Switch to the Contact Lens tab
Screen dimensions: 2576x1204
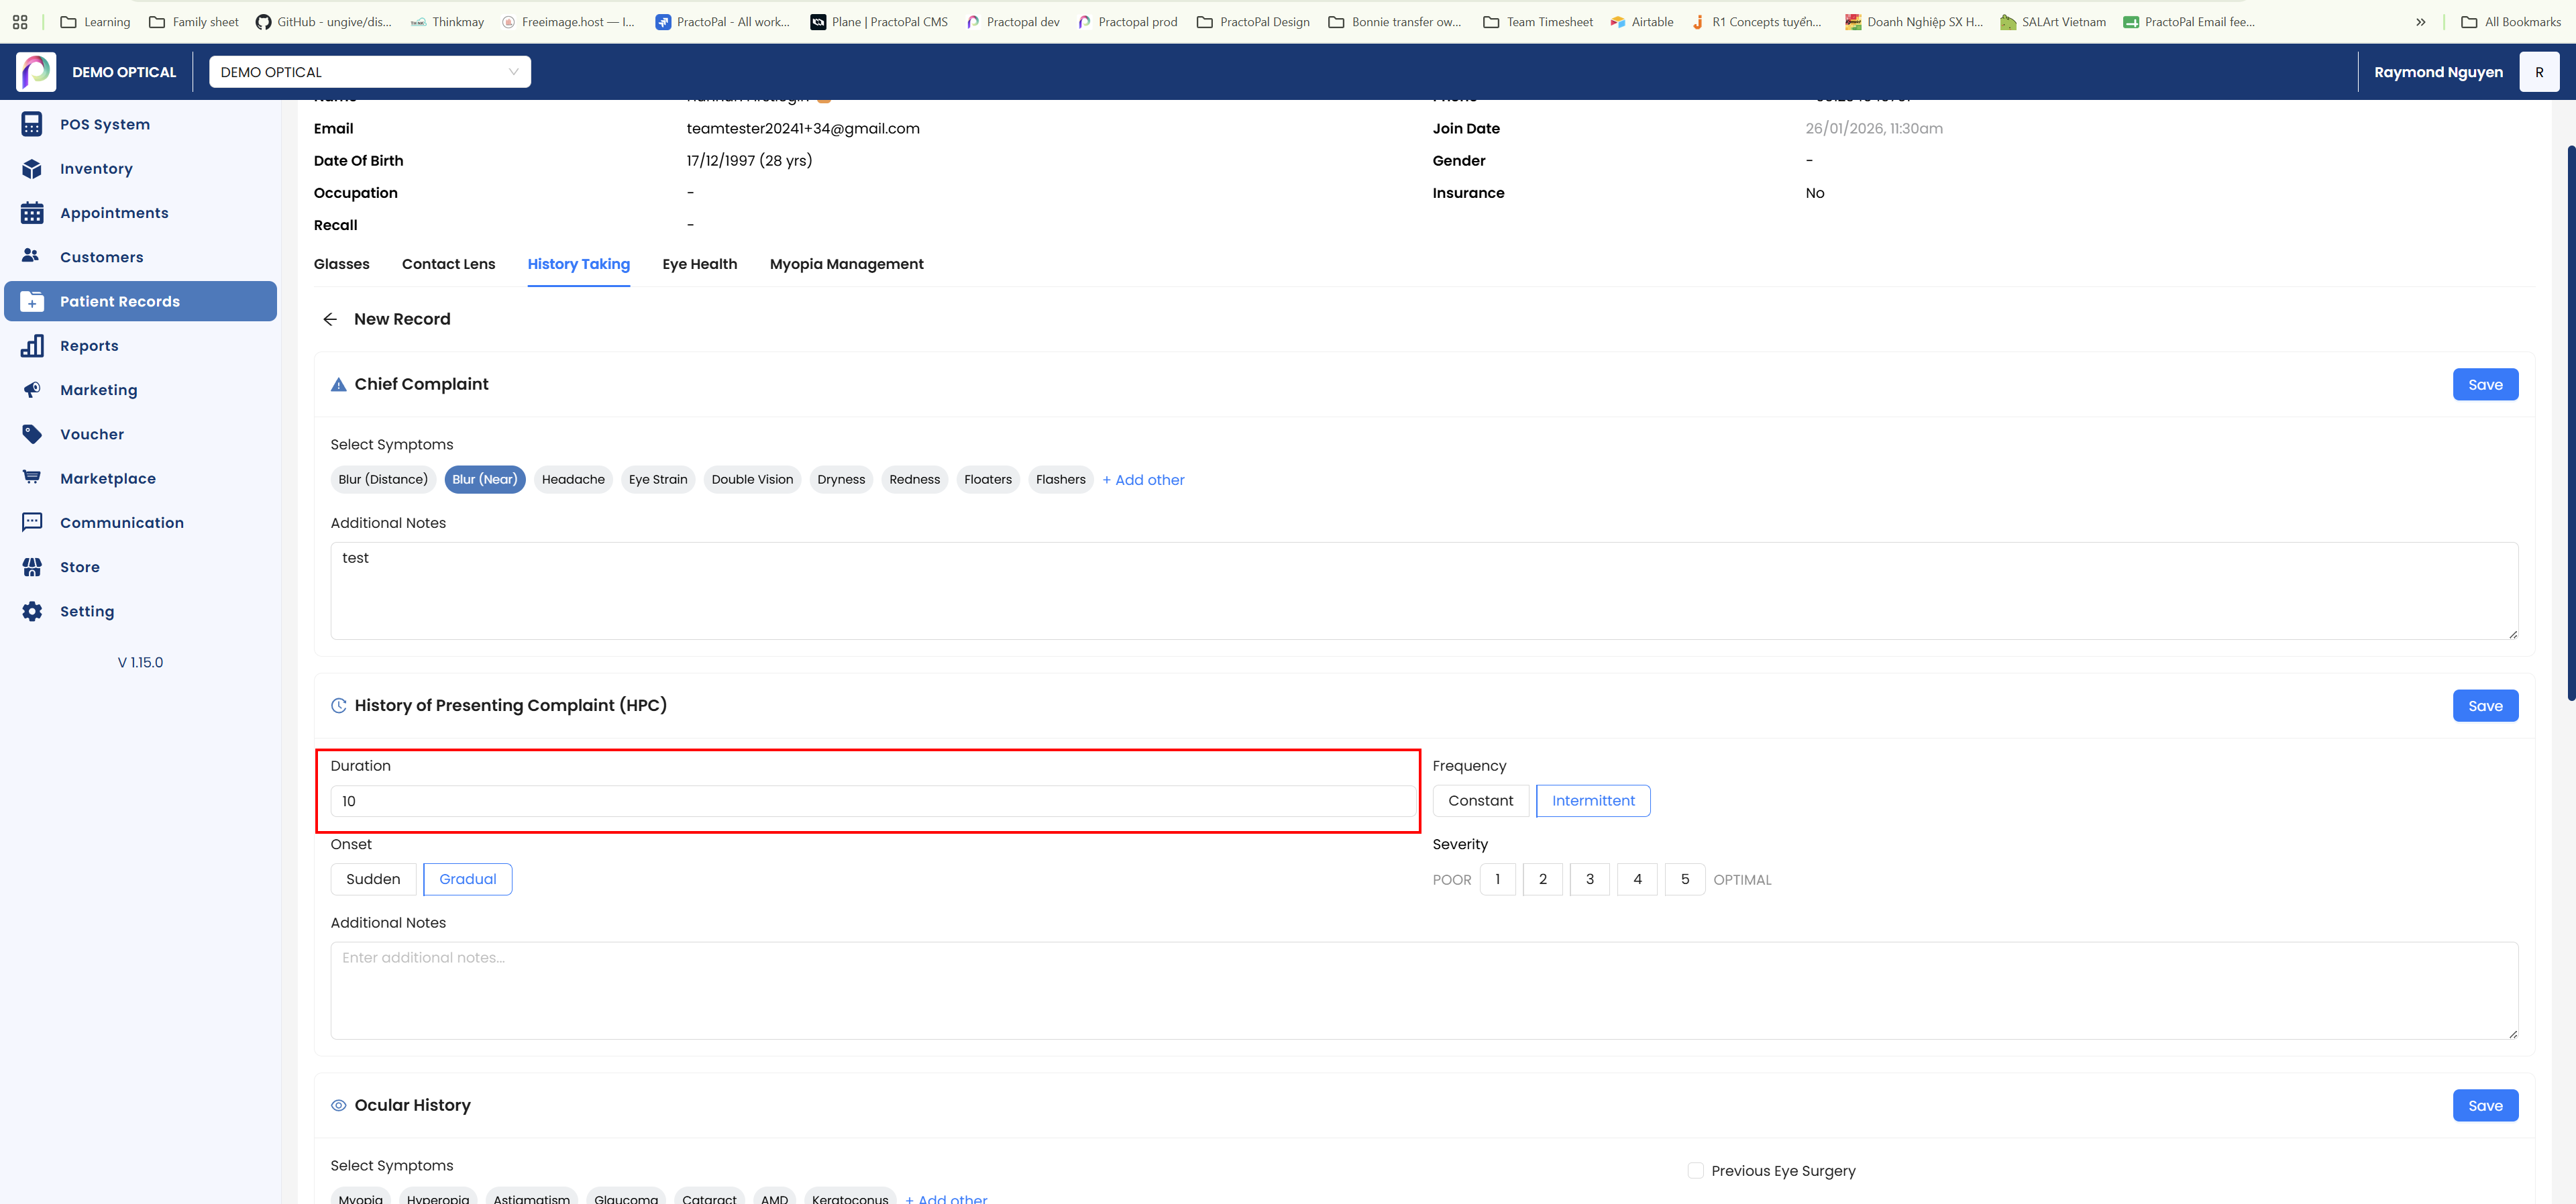pos(448,264)
